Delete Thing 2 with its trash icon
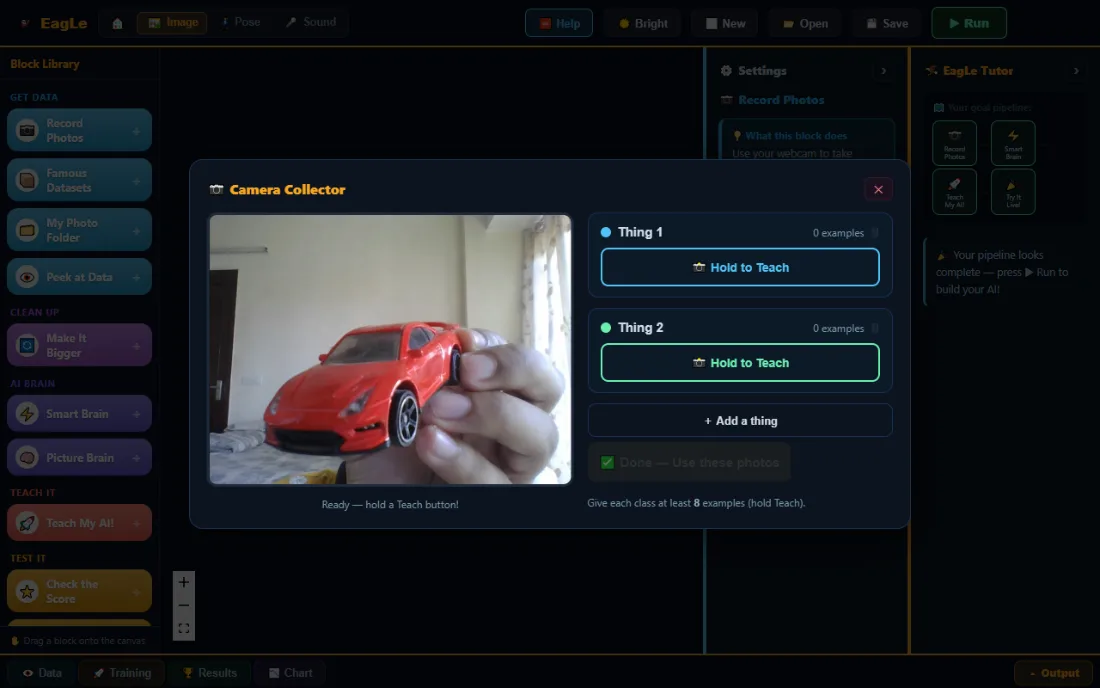 [875, 328]
